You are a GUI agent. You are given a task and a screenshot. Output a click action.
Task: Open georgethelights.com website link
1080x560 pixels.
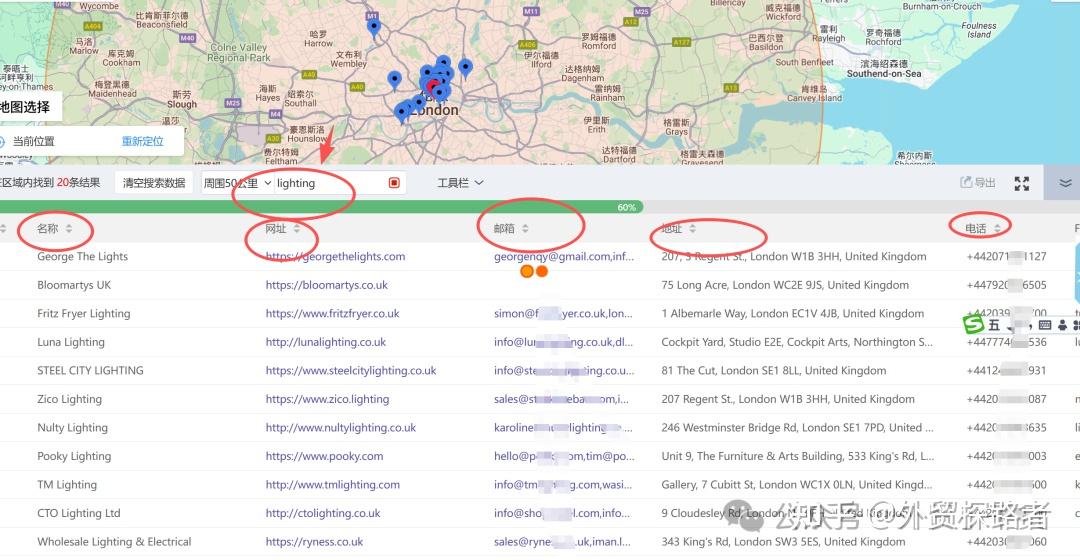click(335, 256)
